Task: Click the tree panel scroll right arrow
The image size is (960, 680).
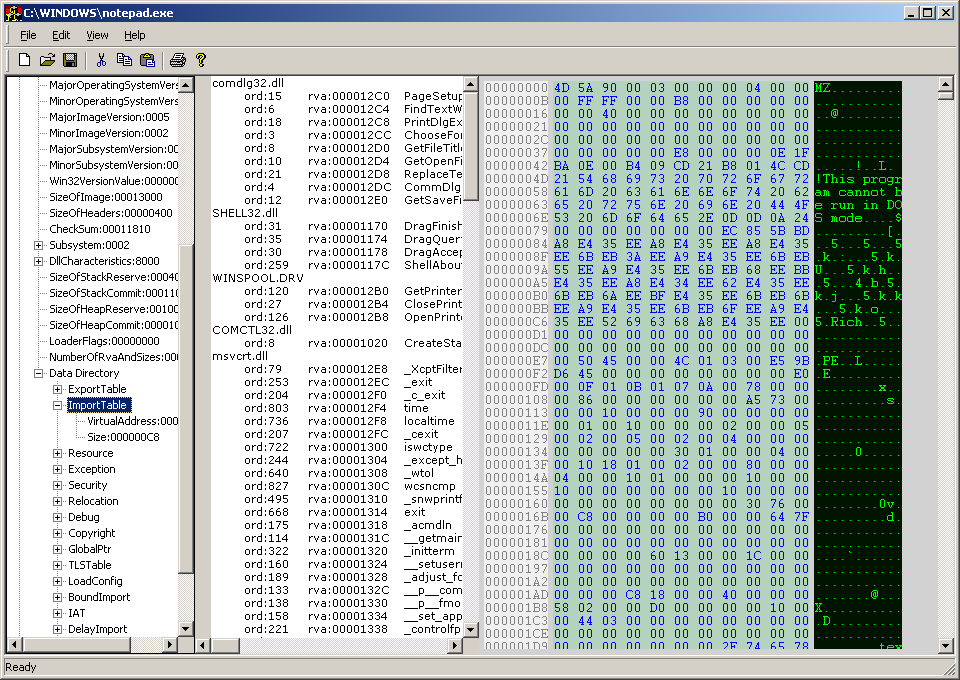Action: pos(171,645)
